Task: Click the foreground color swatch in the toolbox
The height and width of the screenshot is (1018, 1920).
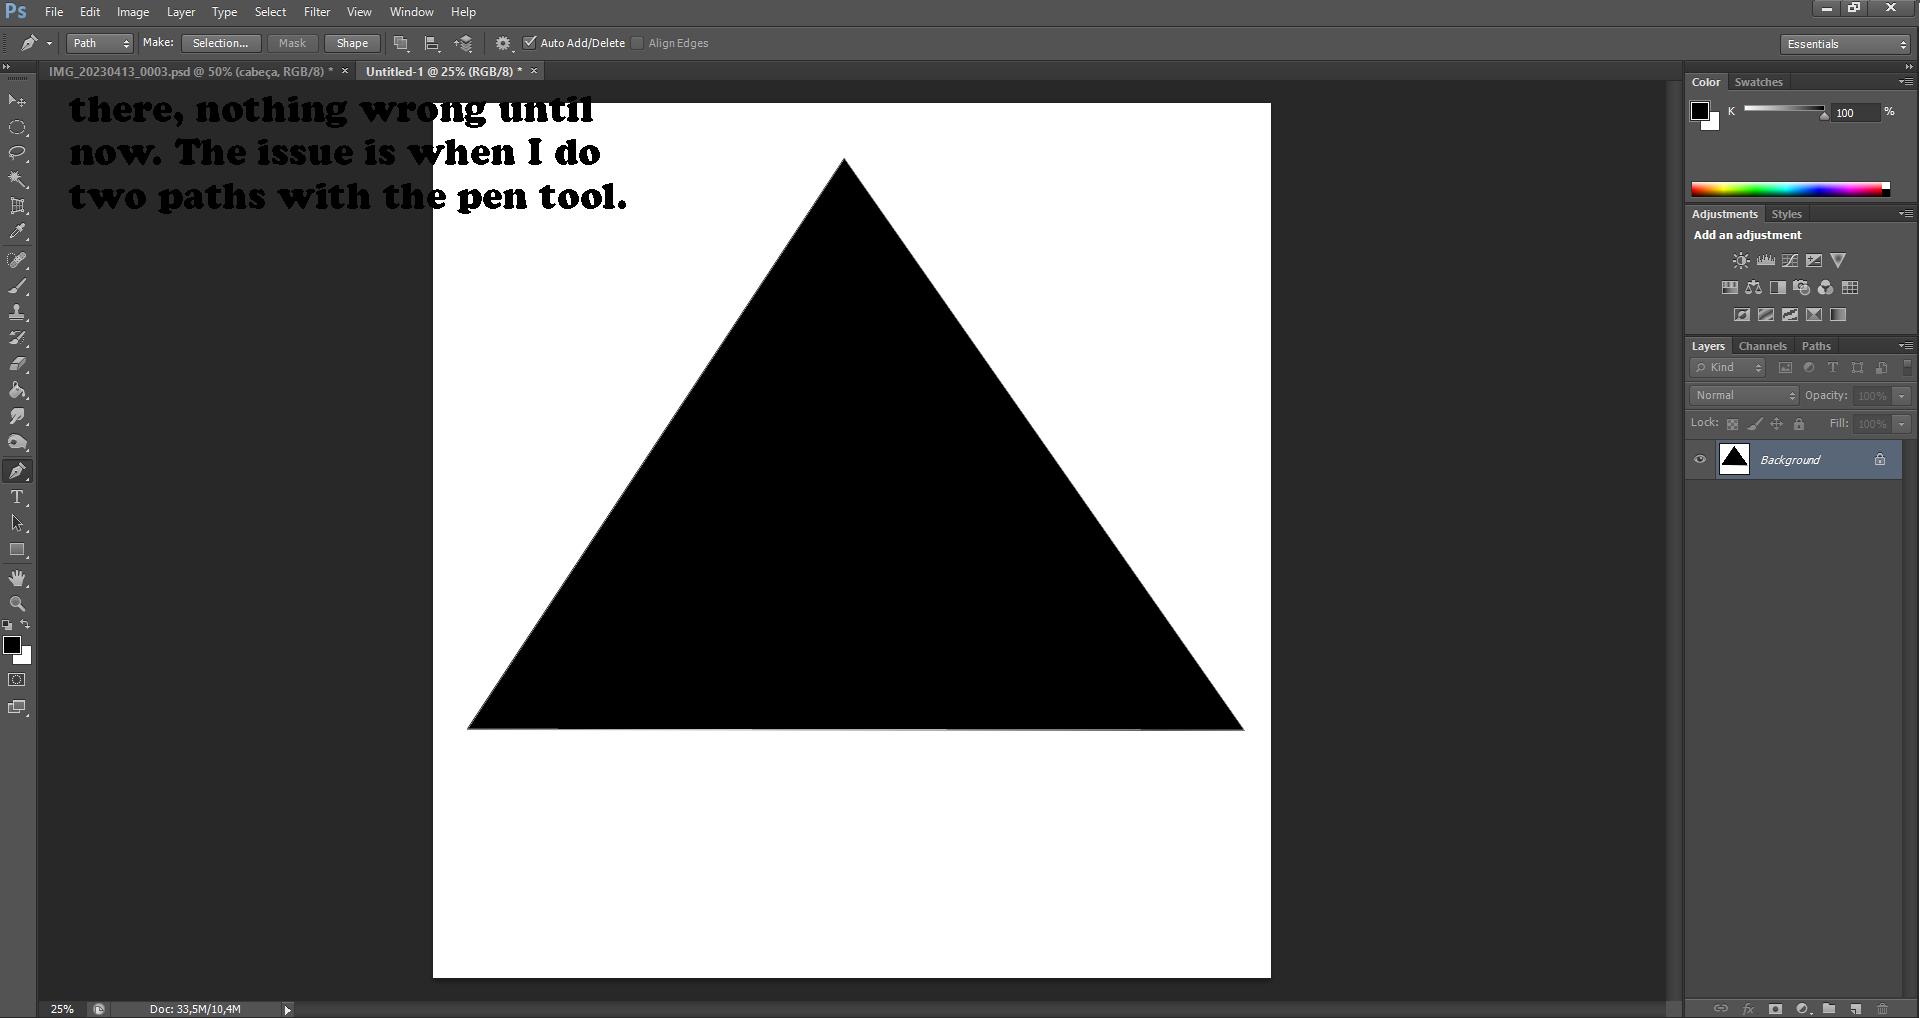Action: [12, 645]
